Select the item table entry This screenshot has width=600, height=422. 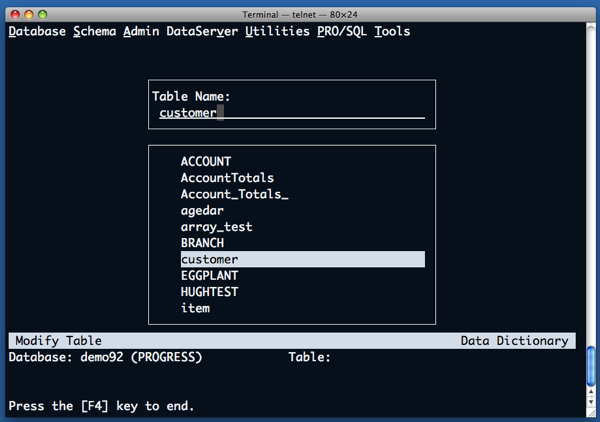pos(195,308)
